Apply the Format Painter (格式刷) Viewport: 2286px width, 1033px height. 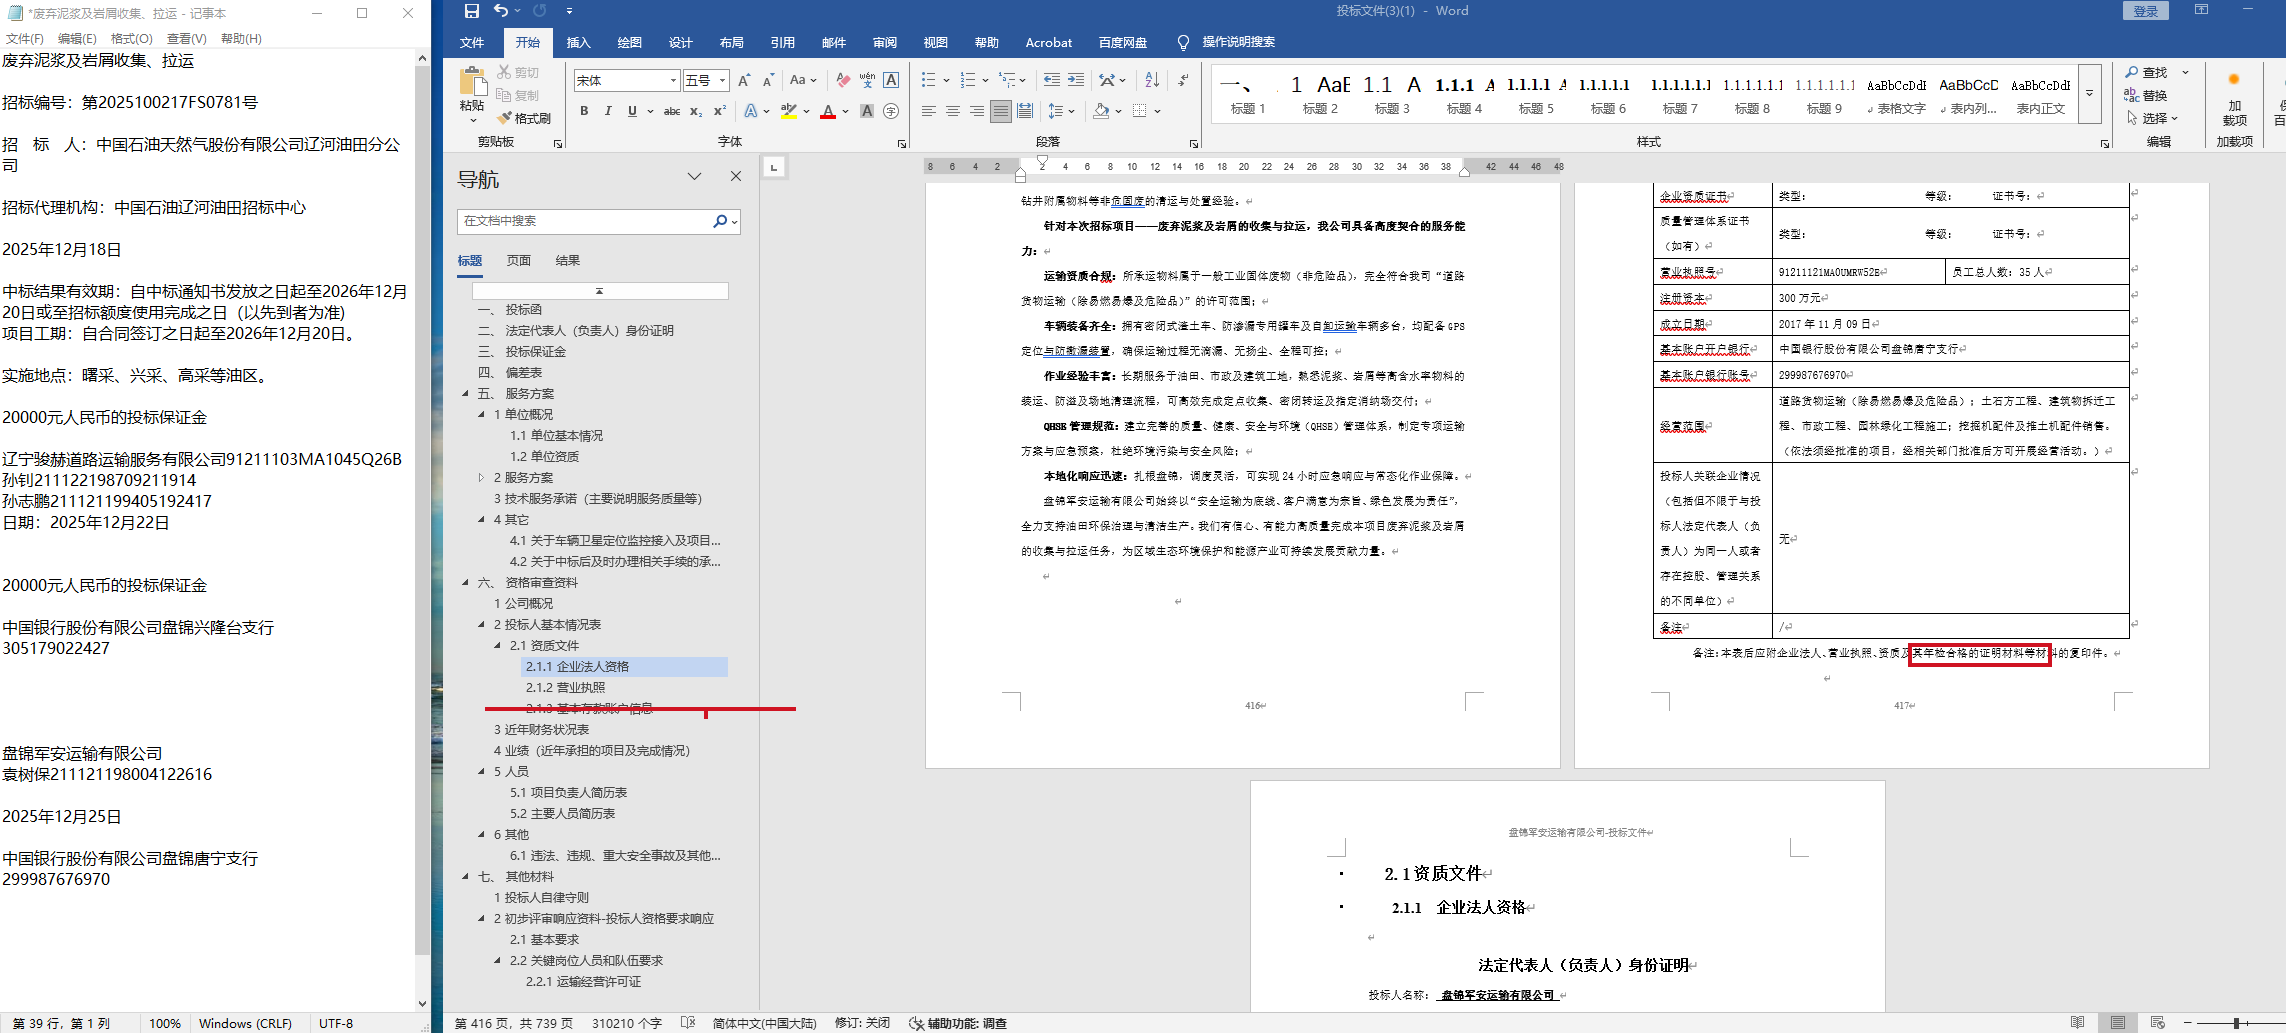point(524,118)
